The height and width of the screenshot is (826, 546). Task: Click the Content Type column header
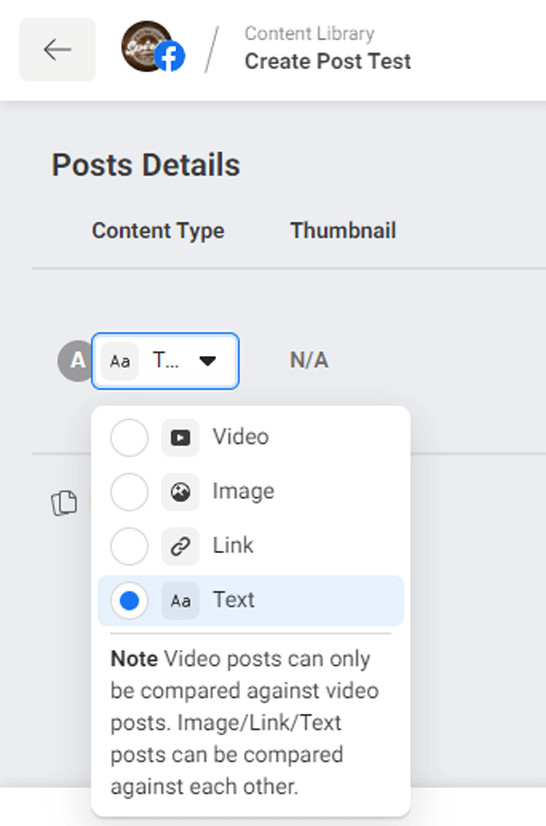158,231
